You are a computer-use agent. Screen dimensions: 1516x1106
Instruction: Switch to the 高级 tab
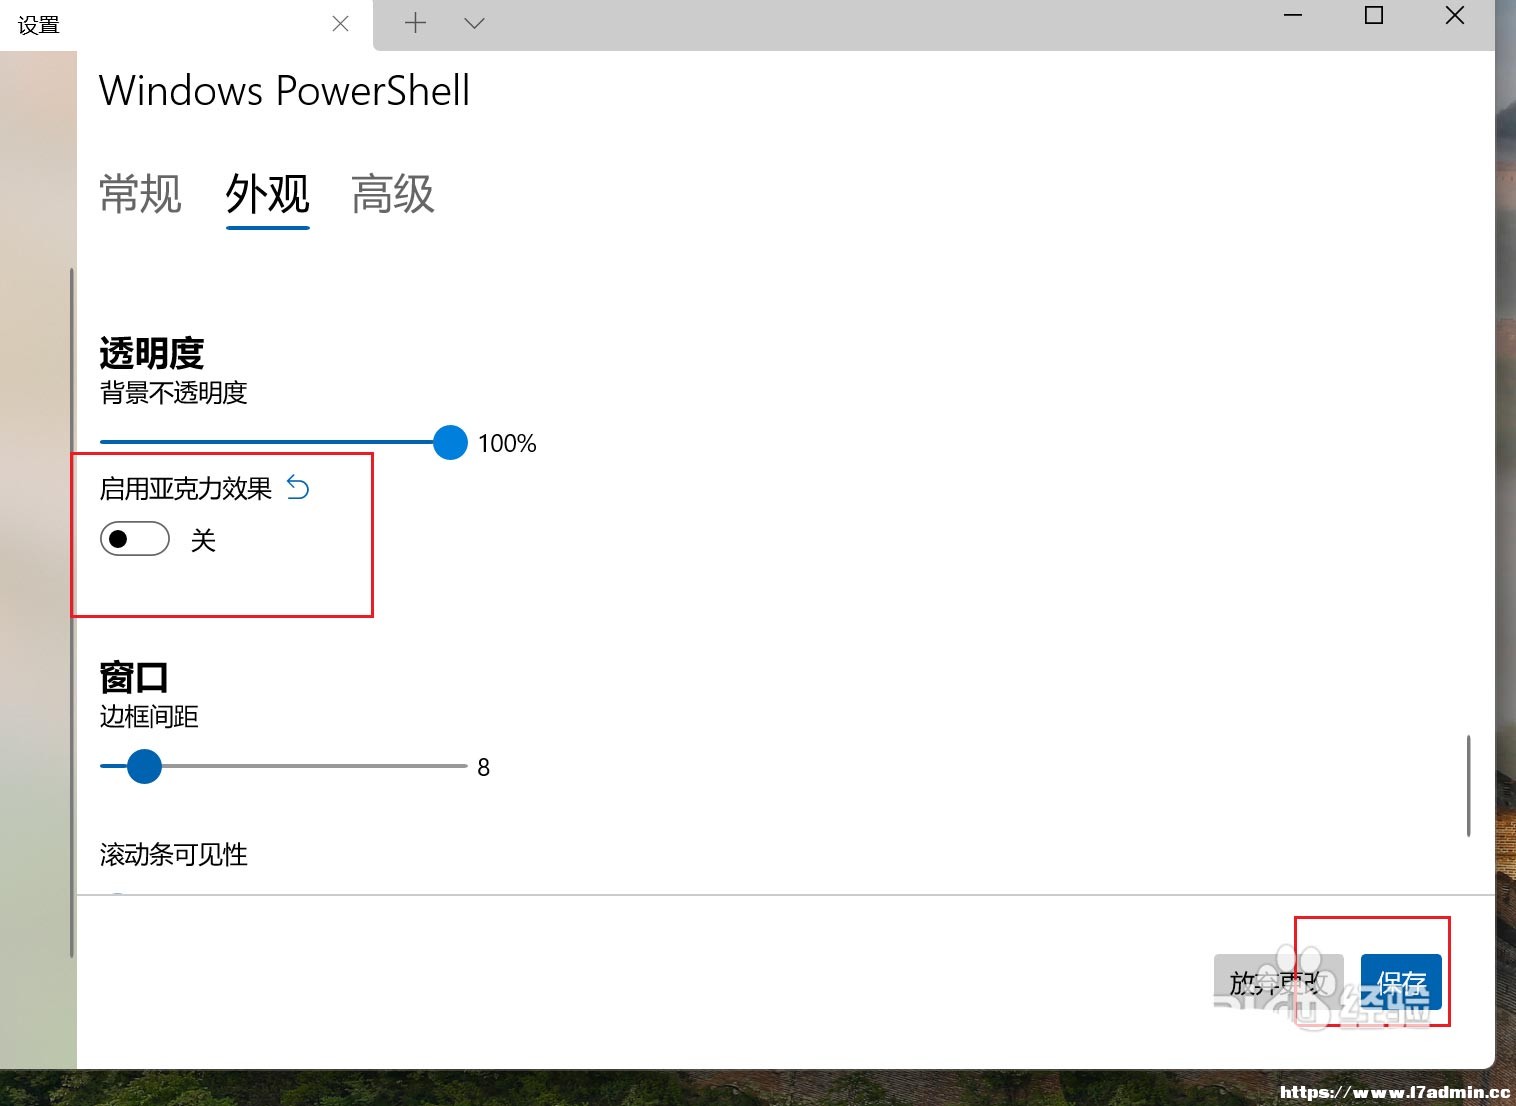(393, 194)
